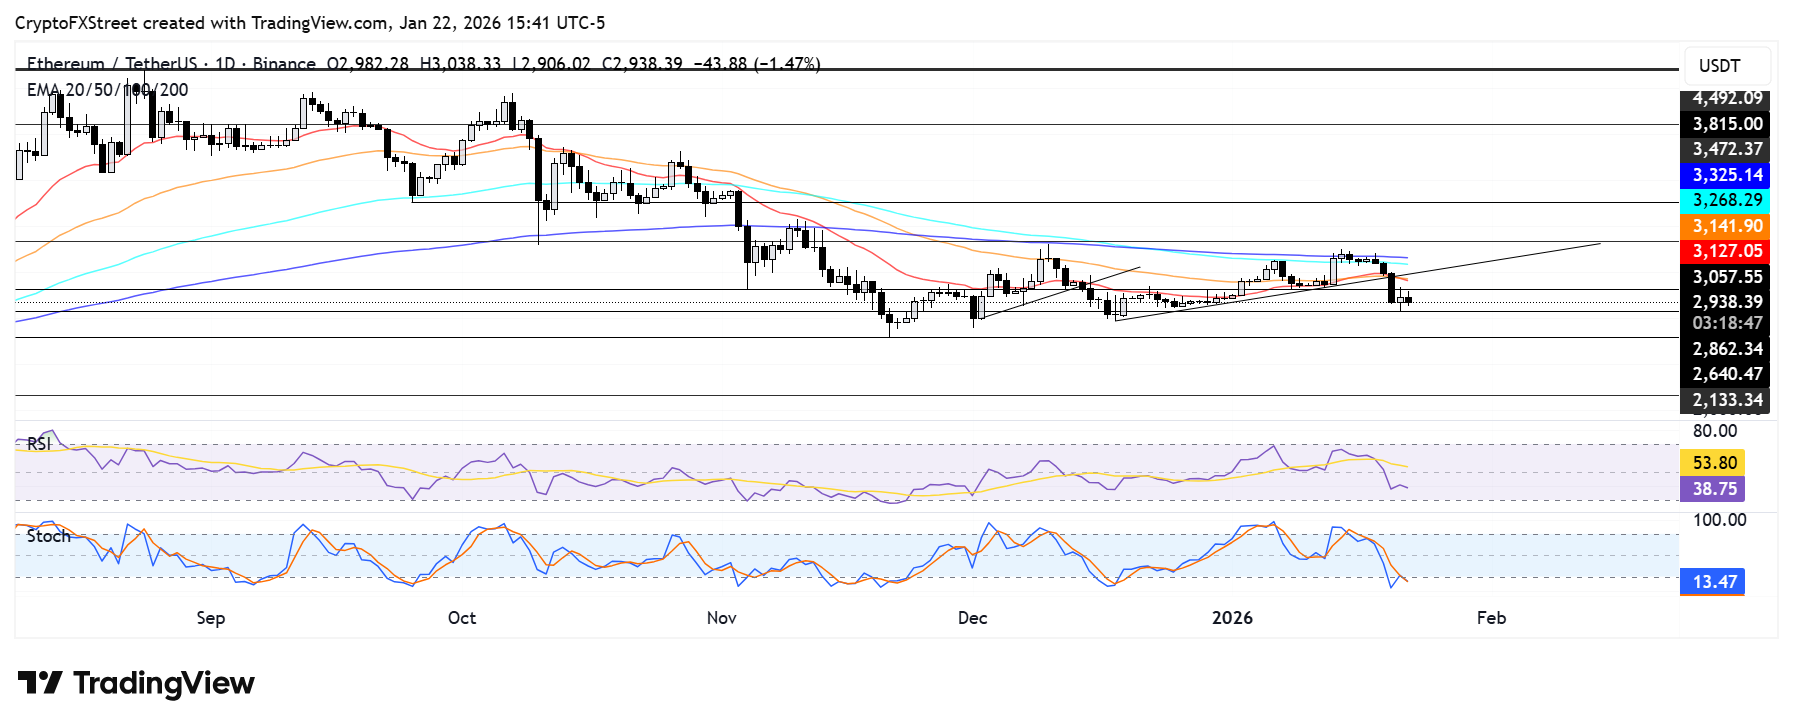Open the USDT currency selector
Image resolution: width=1793 pixels, height=728 pixels.
(1719, 66)
